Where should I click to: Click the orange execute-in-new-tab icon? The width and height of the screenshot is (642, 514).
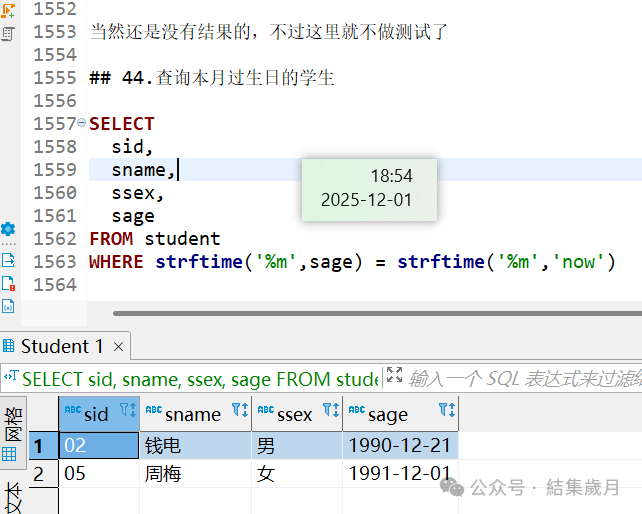8,10
